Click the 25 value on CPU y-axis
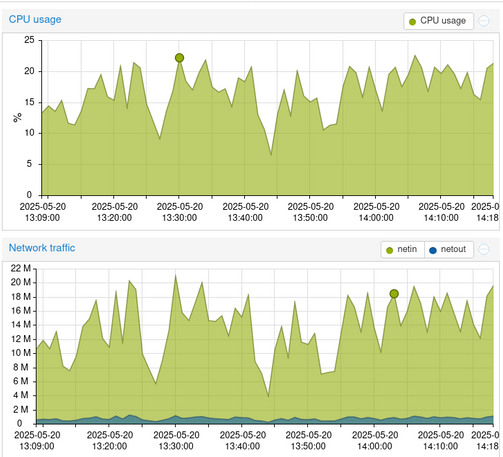Image resolution: width=503 pixels, height=457 pixels. (29, 40)
